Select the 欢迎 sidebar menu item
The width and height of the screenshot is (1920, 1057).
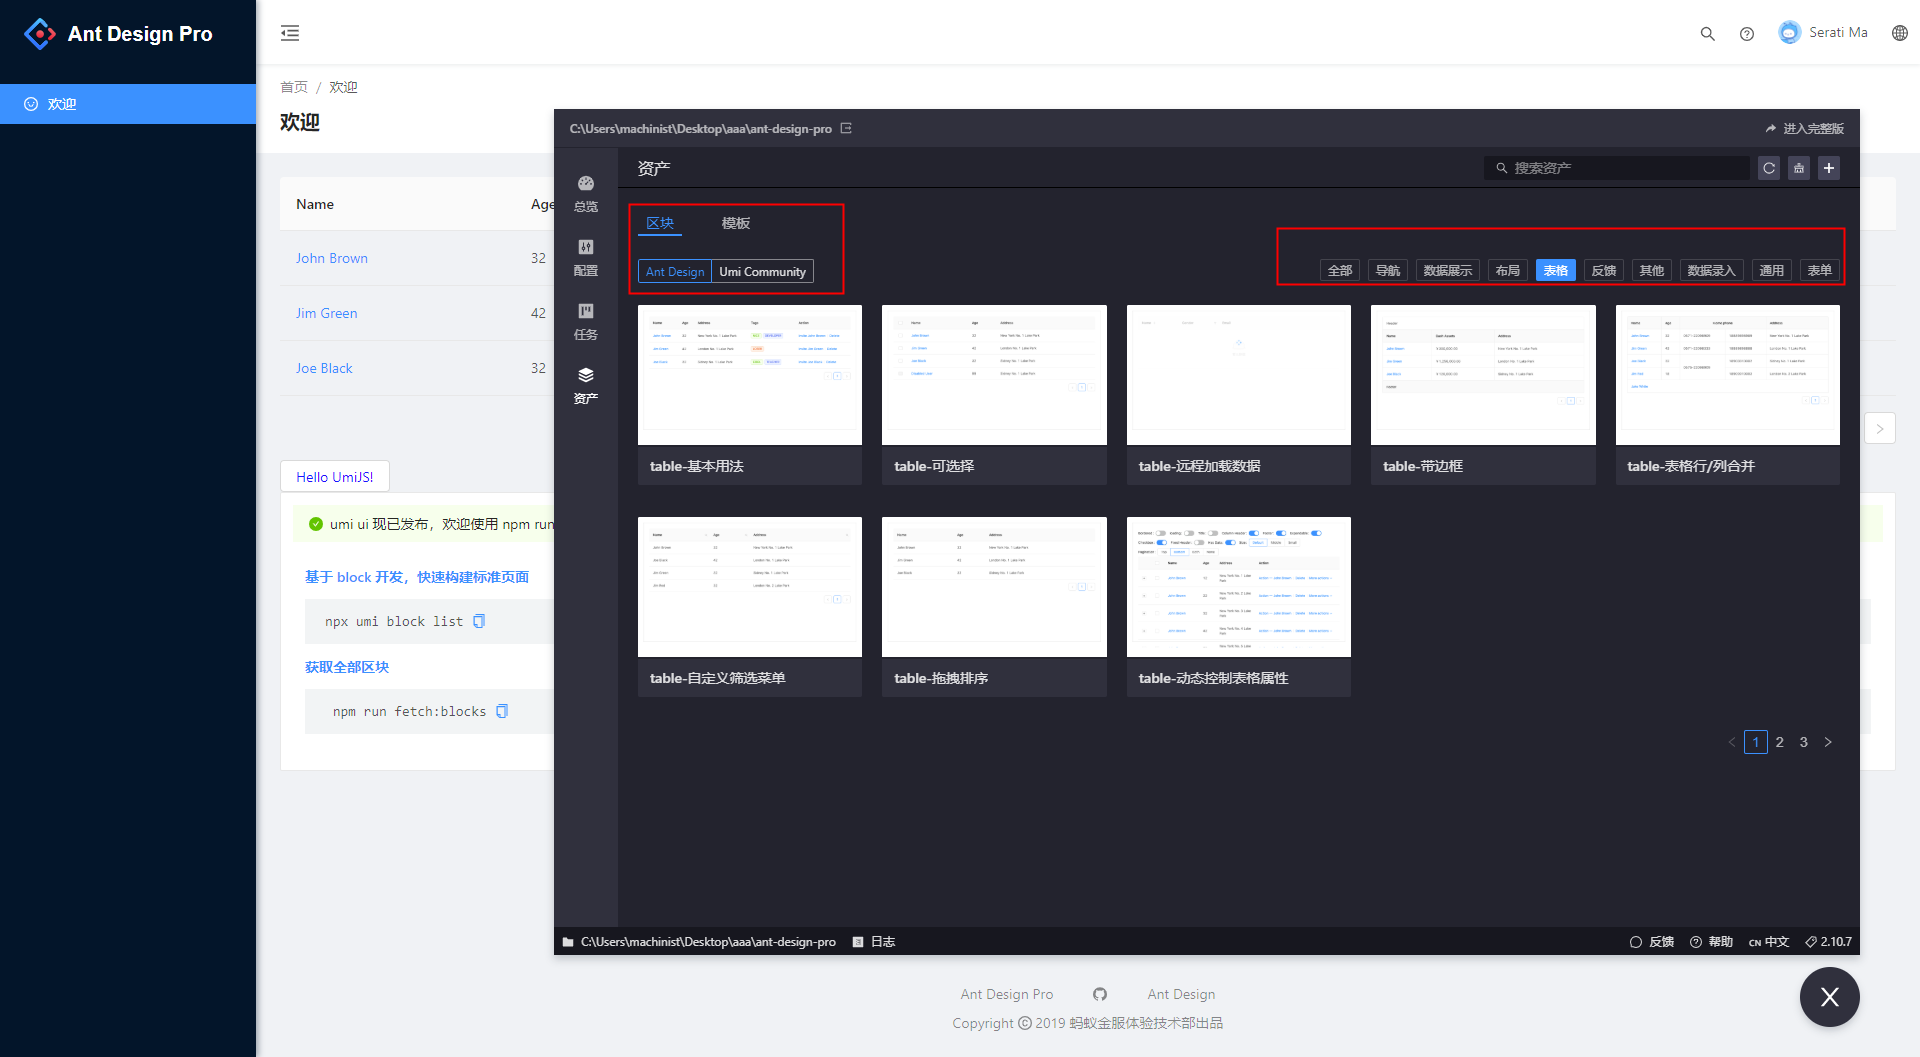[128, 104]
